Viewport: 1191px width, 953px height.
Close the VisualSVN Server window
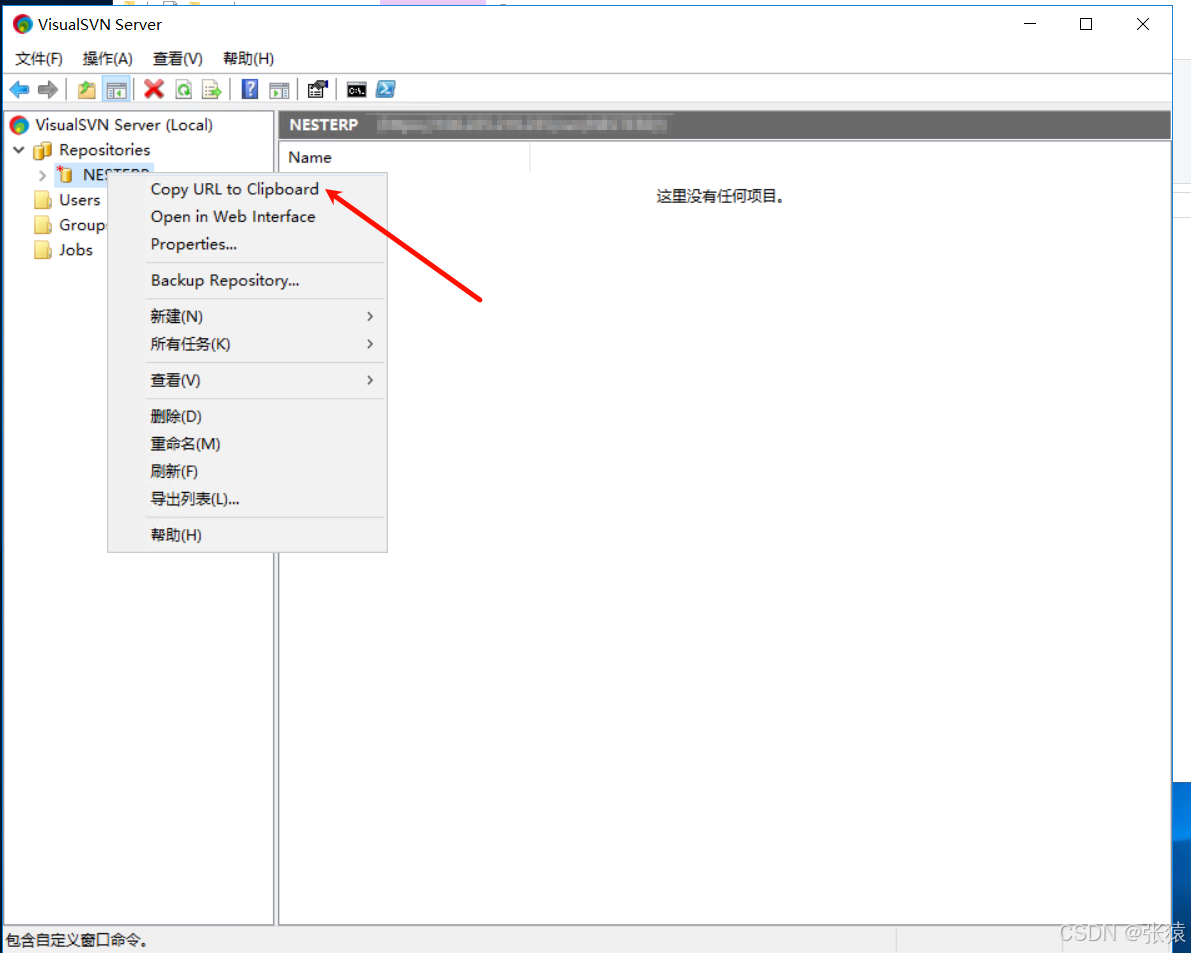coord(1142,24)
